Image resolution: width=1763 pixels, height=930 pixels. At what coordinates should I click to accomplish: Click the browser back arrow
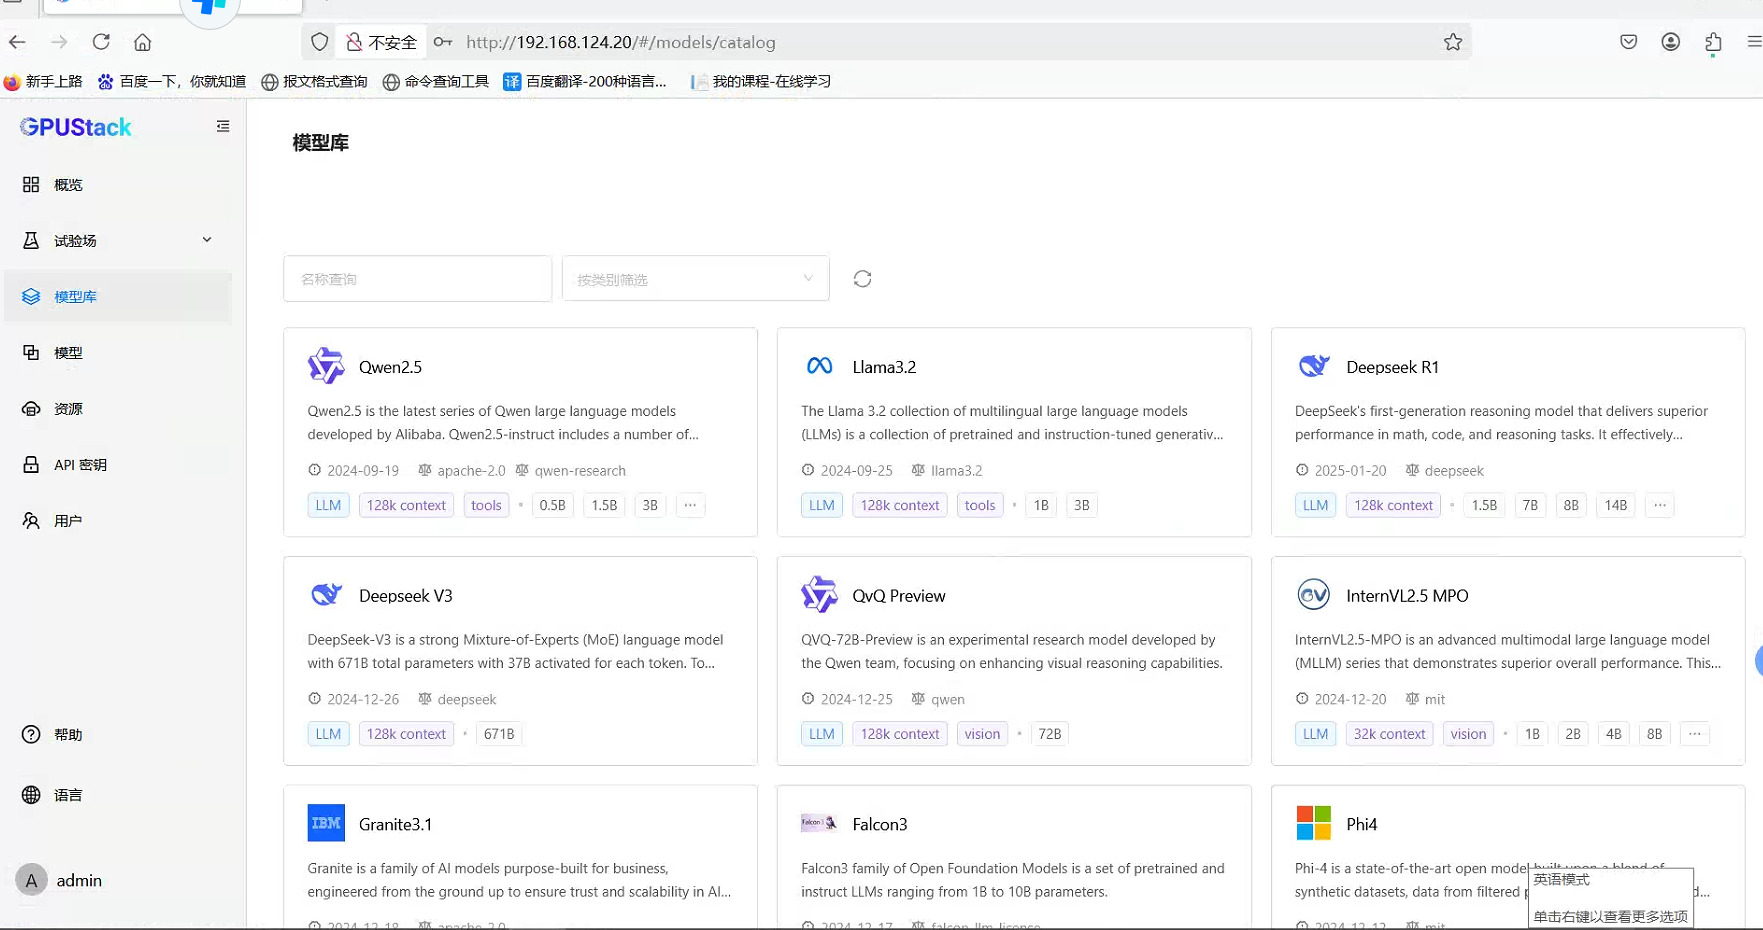coord(17,42)
